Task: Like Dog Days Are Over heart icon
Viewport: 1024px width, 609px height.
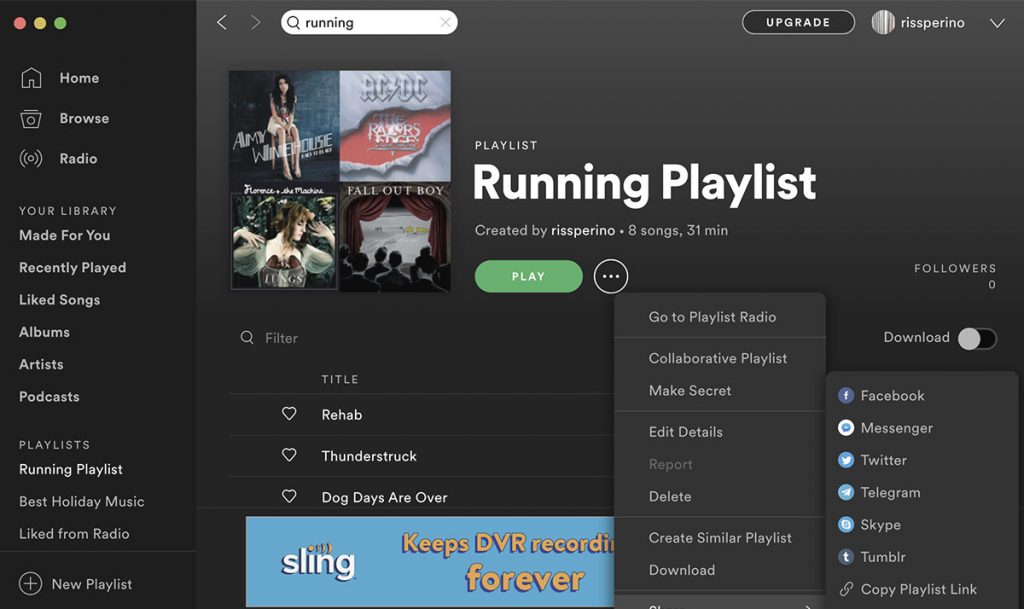Action: [289, 496]
